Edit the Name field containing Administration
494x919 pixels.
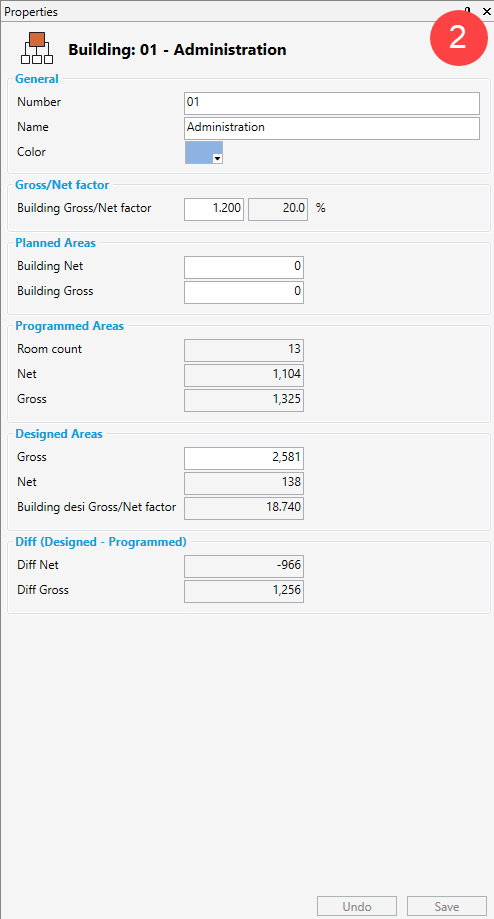(332, 128)
